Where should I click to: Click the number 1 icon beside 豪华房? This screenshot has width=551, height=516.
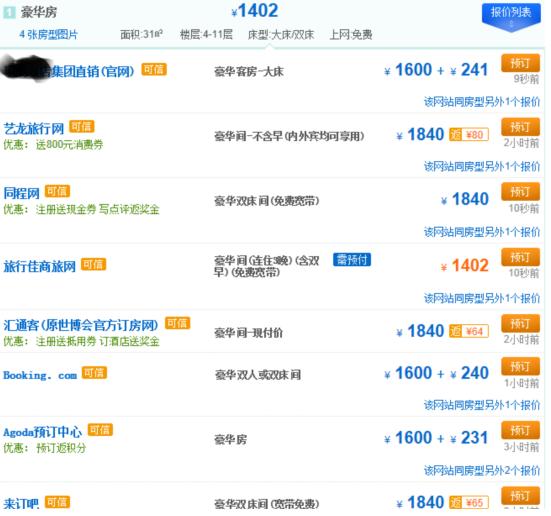9,13
